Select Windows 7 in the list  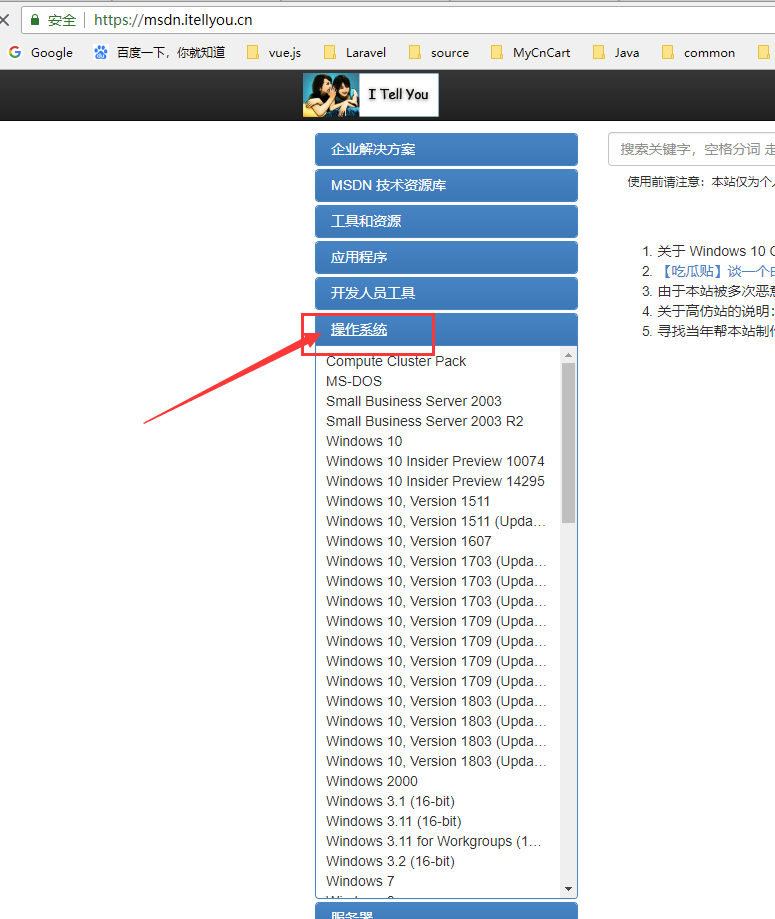pos(360,881)
